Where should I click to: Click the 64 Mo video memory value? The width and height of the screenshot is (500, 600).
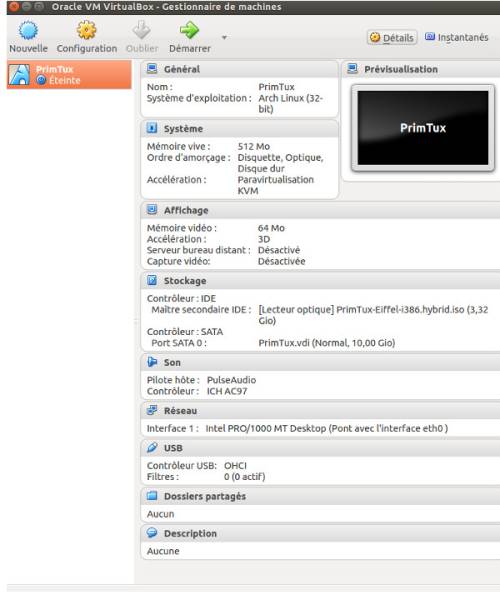tap(271, 228)
